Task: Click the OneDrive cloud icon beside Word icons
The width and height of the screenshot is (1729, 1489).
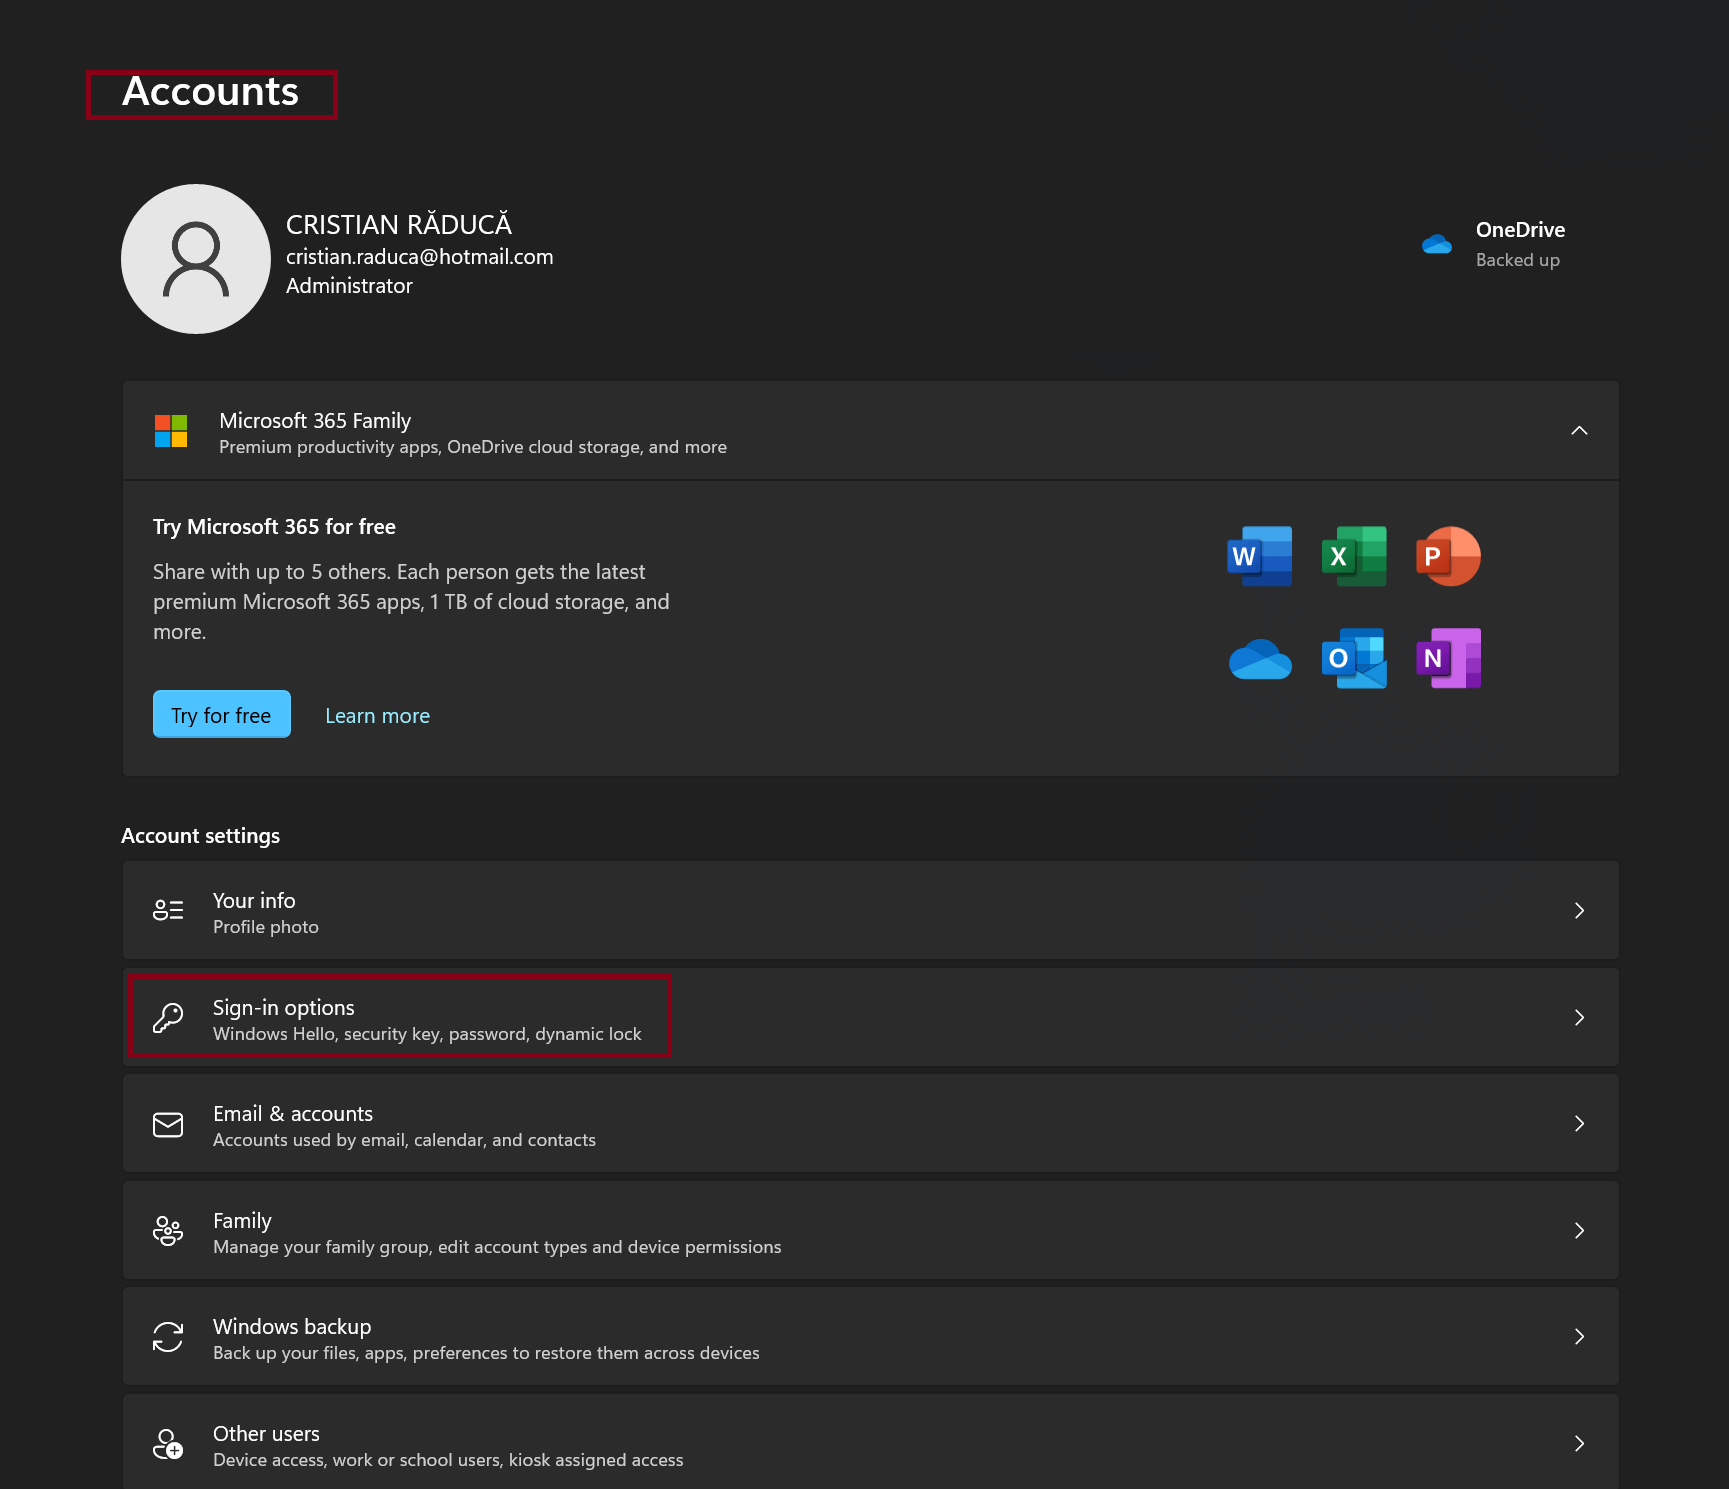Action: tap(1259, 660)
